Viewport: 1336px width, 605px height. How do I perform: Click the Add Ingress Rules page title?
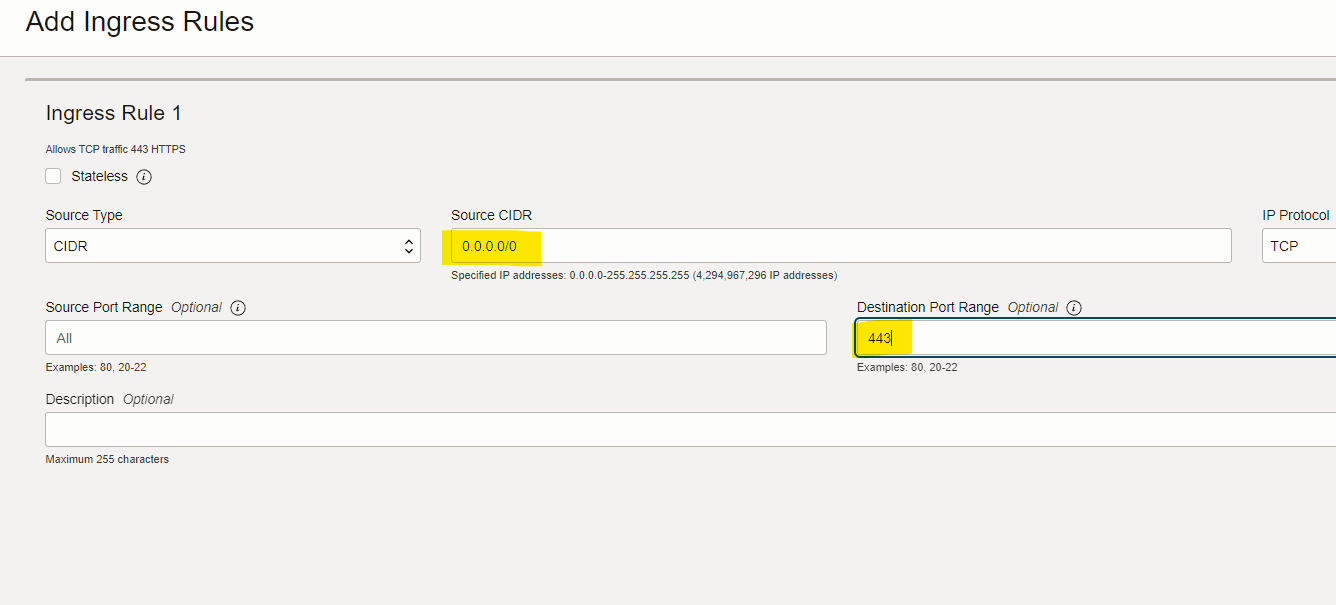coord(139,22)
